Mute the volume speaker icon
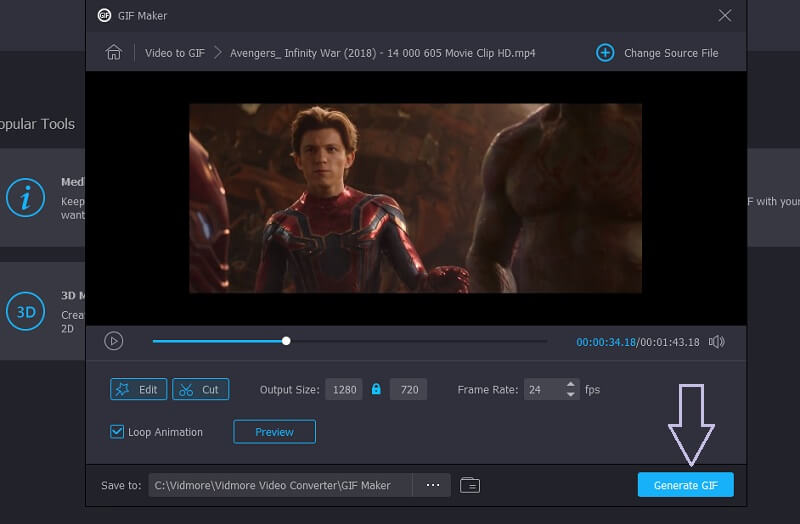The height and width of the screenshot is (524, 800). (x=717, y=342)
